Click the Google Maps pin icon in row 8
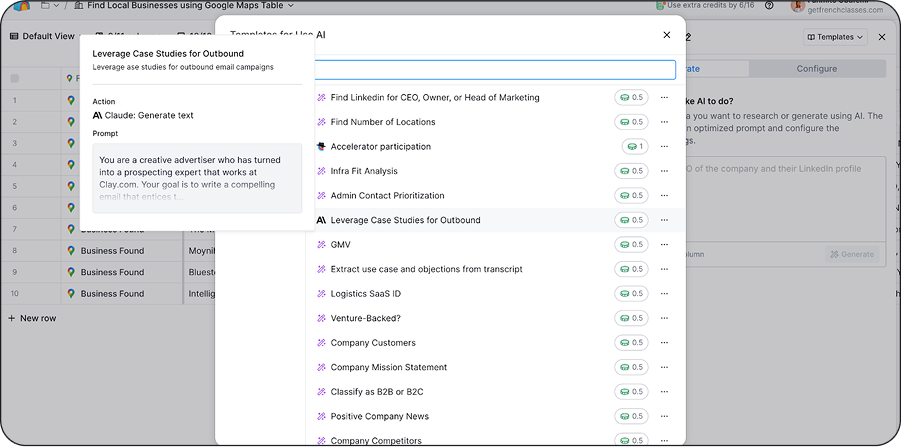Screen dimensions: 901x447 pyautogui.click(x=71, y=251)
